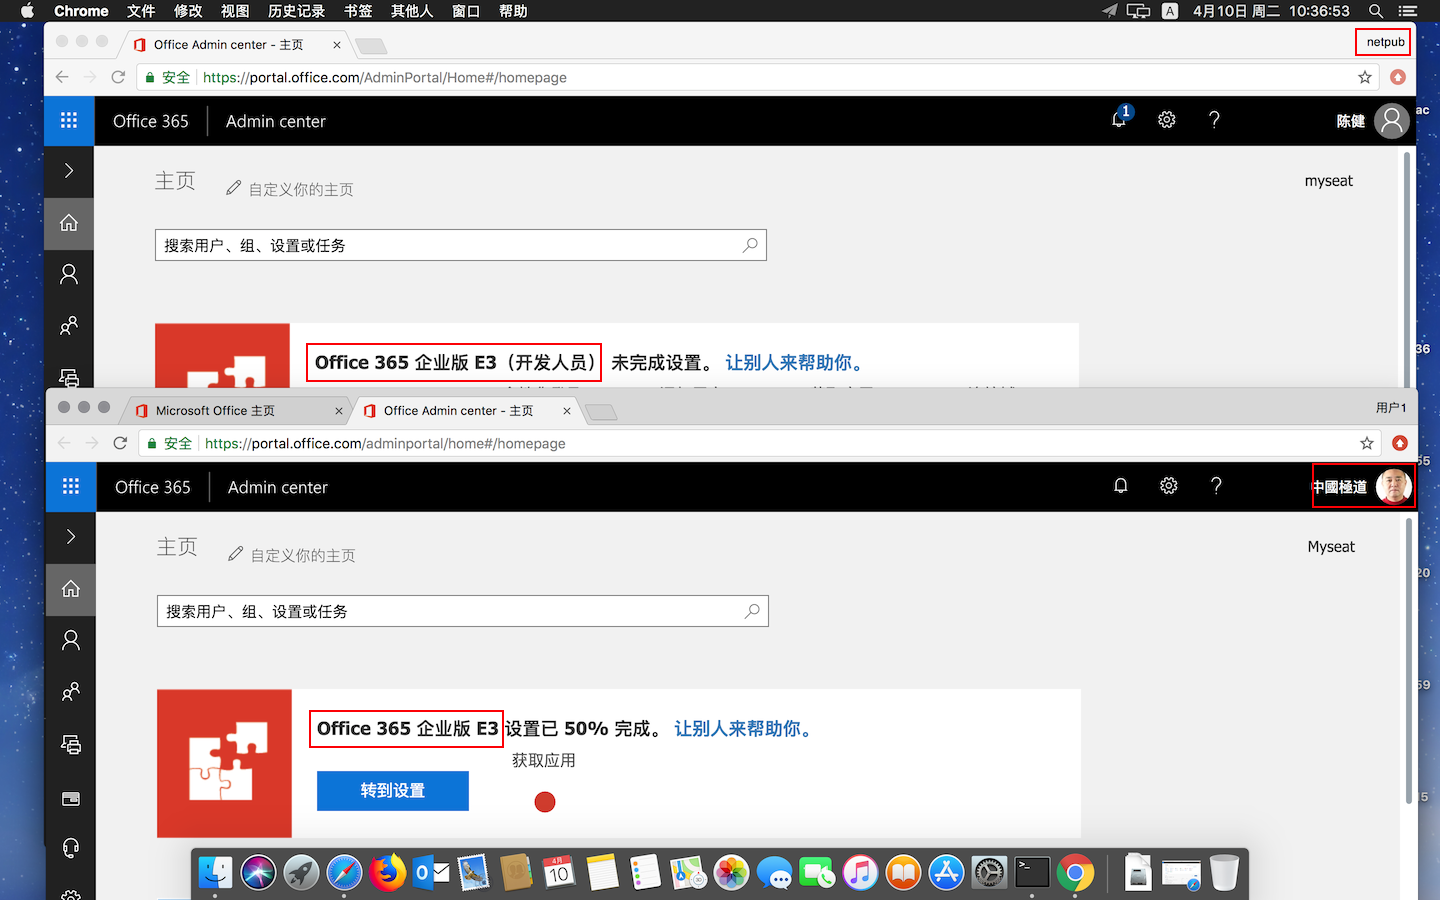The image size is (1440, 900).
Task: Open settings gear in back window header
Action: pos(1167,120)
